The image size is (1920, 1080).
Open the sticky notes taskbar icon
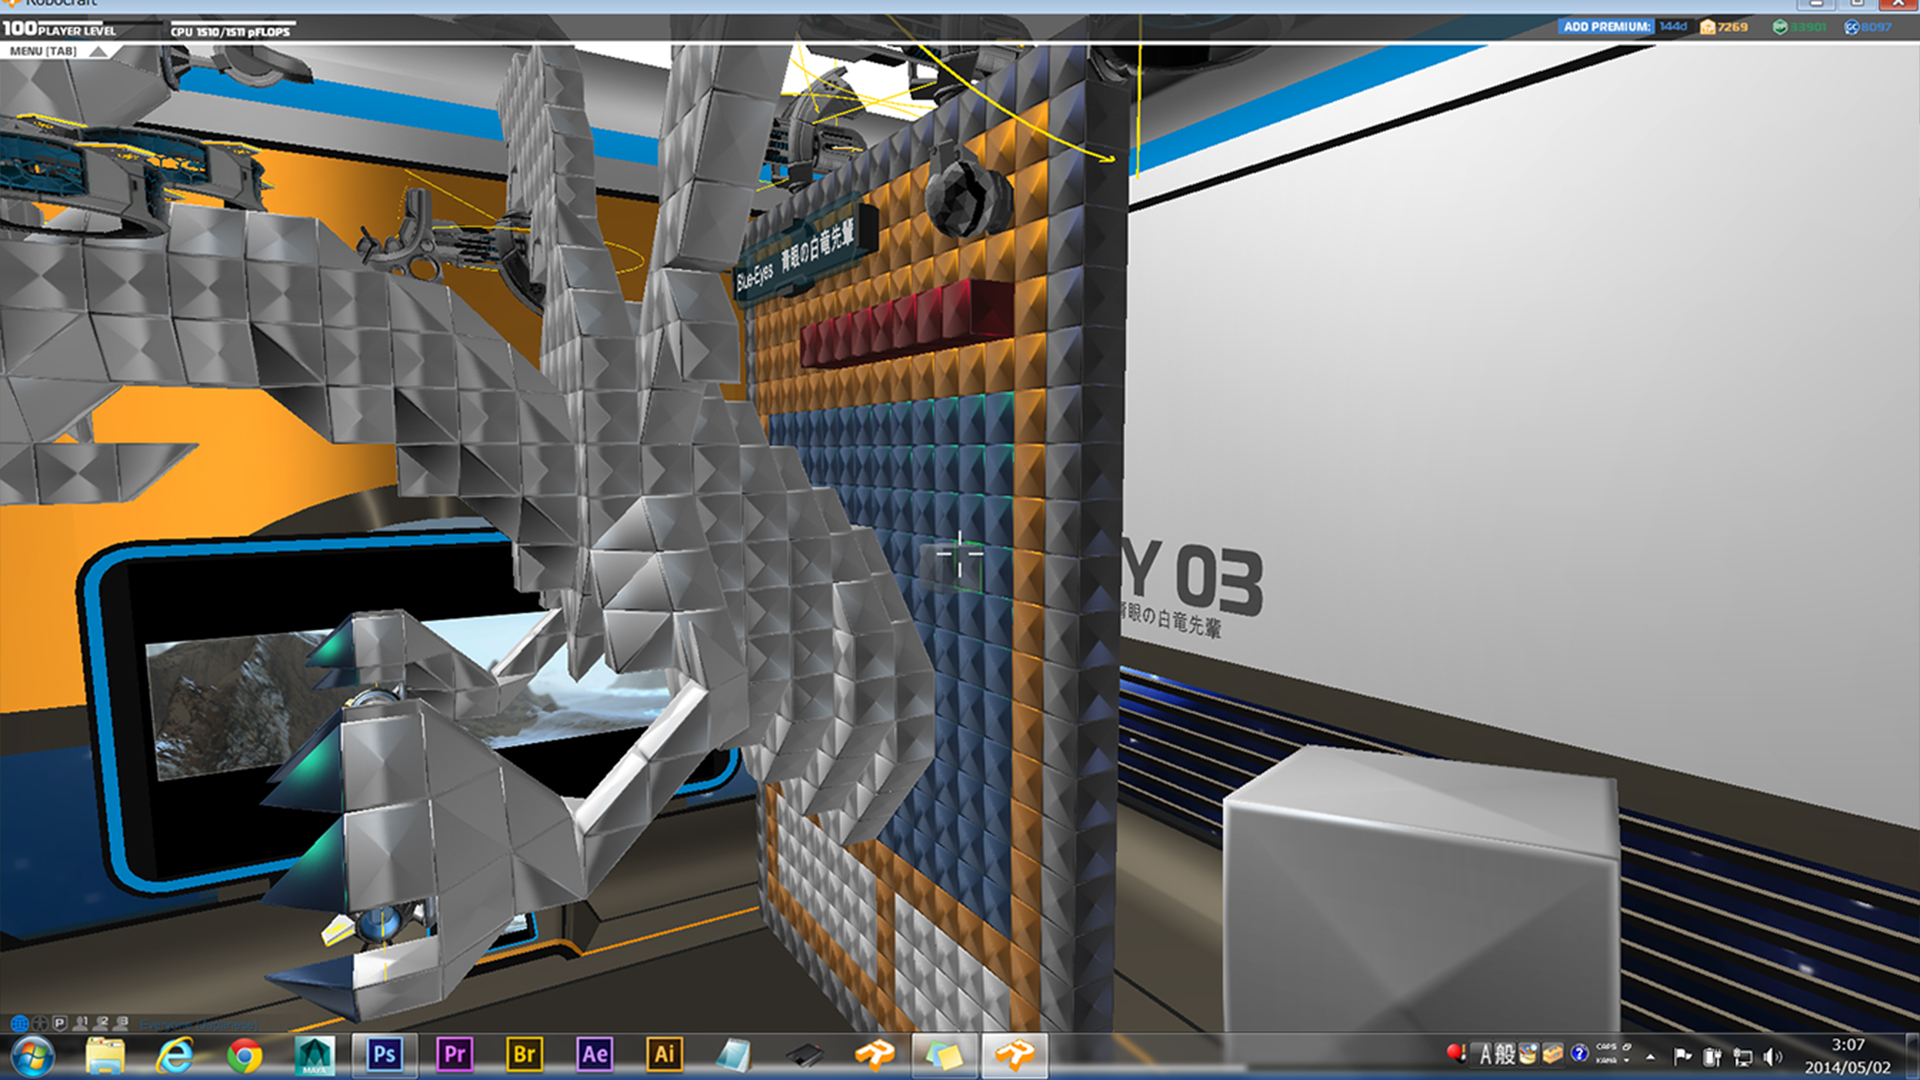point(945,1055)
